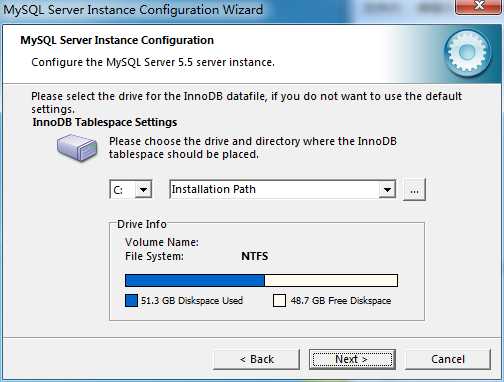Click the gear icon in header
The height and width of the screenshot is (382, 504).
tap(467, 52)
